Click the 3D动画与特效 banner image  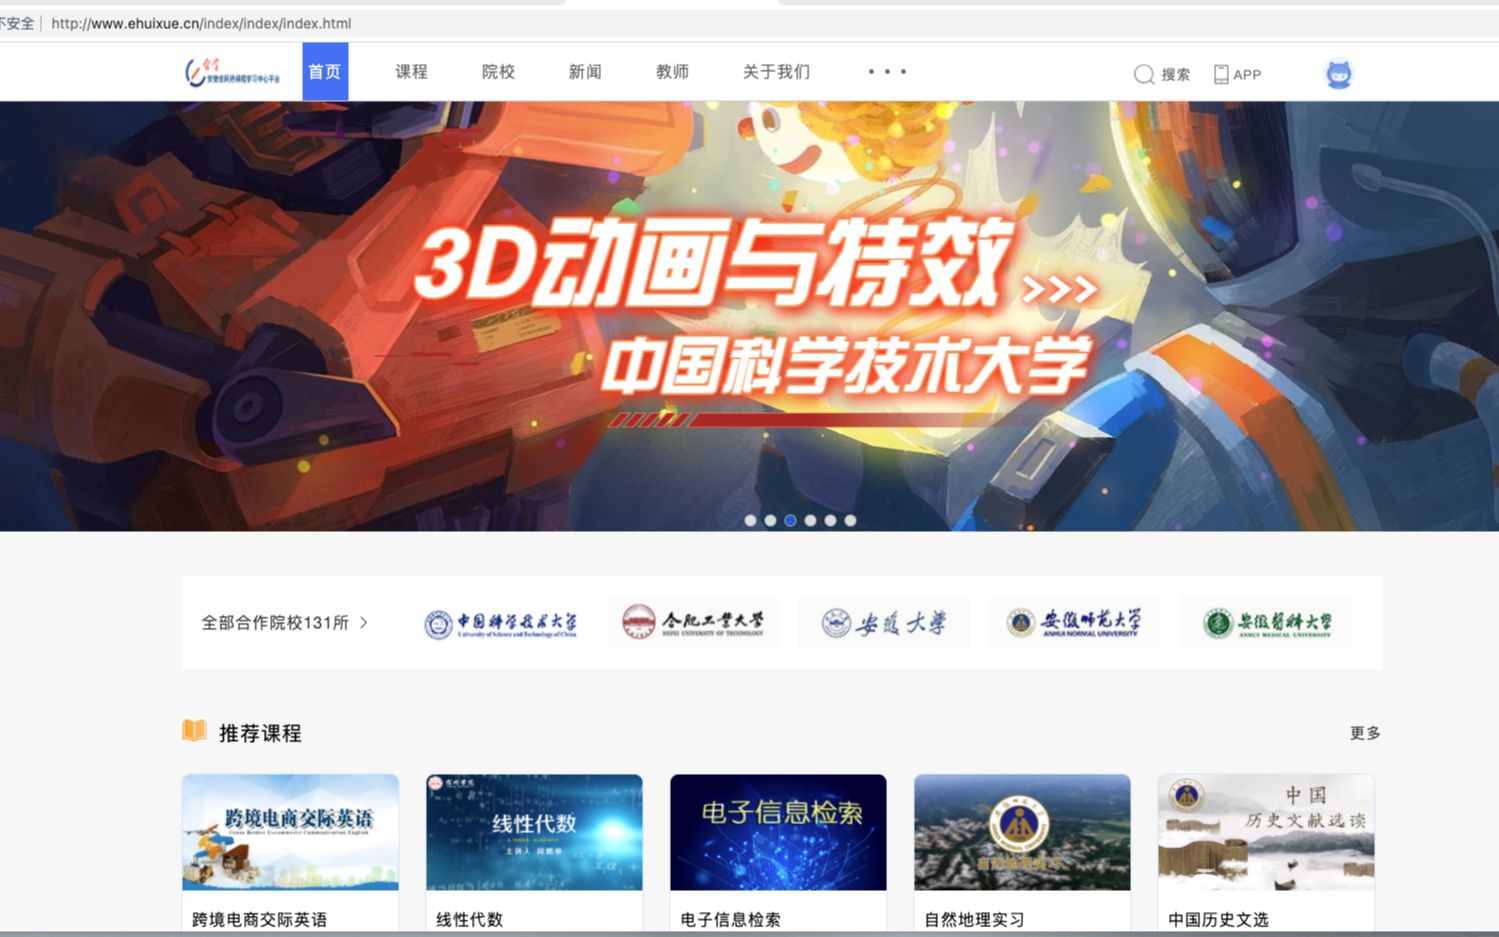click(749, 316)
